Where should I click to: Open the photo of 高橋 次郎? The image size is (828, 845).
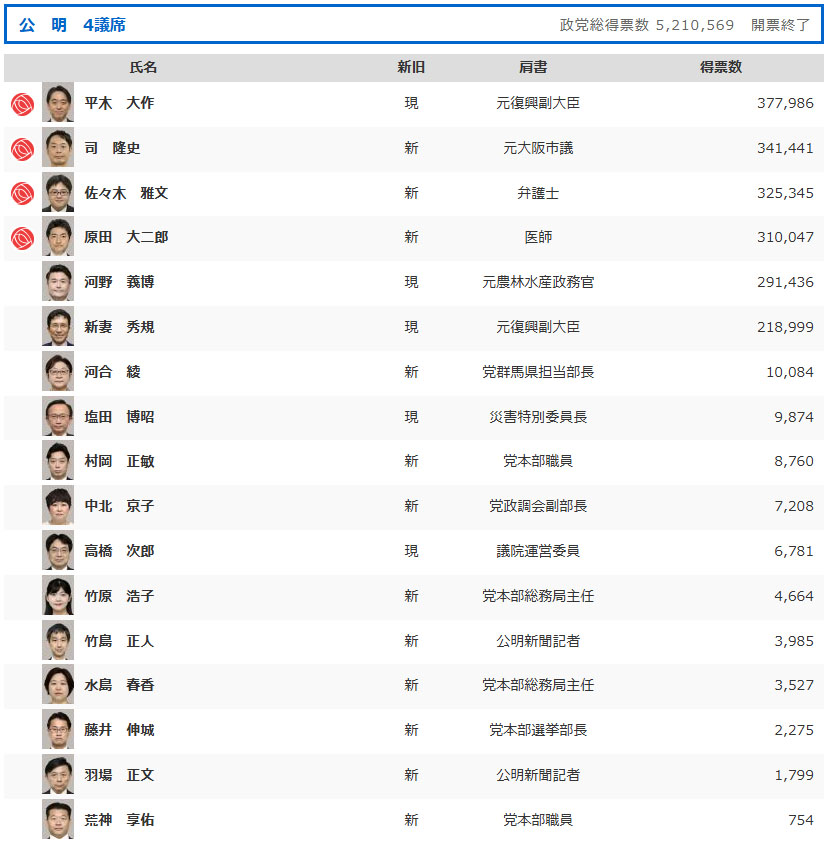coord(58,551)
